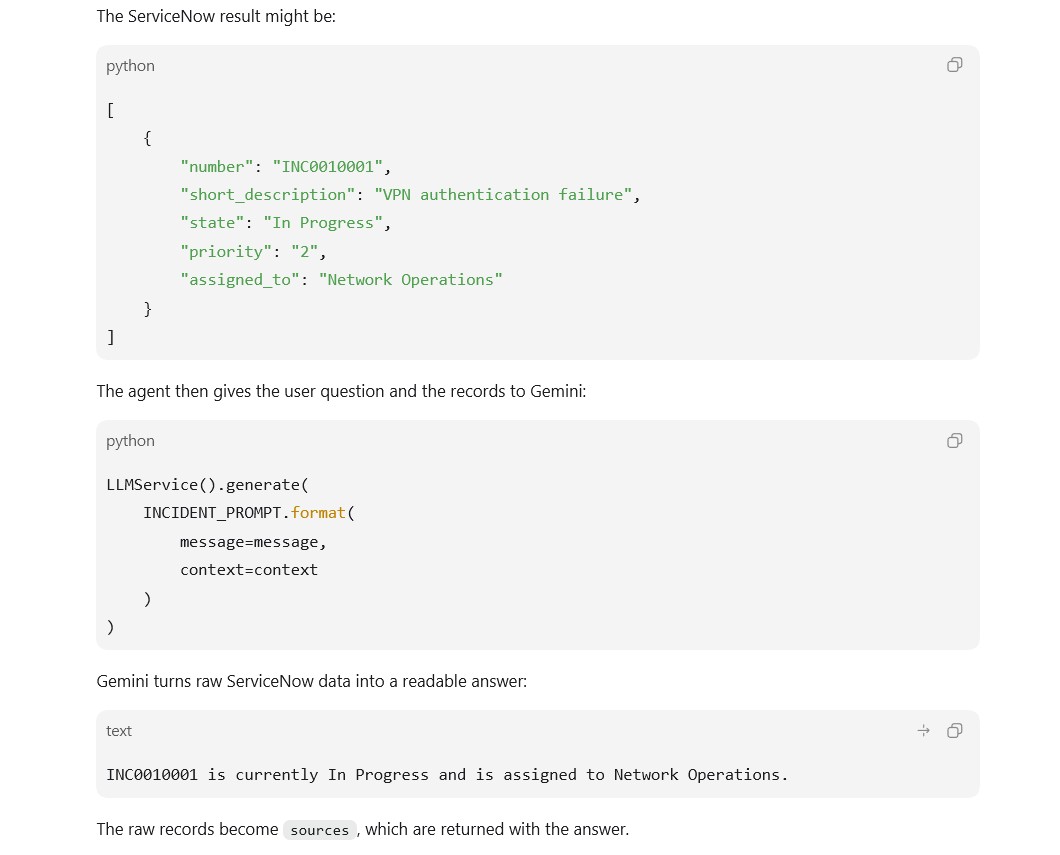The width and height of the screenshot is (1060, 855).
Task: Click the sentence "The ServiceNow result might be:"
Action: click(216, 16)
